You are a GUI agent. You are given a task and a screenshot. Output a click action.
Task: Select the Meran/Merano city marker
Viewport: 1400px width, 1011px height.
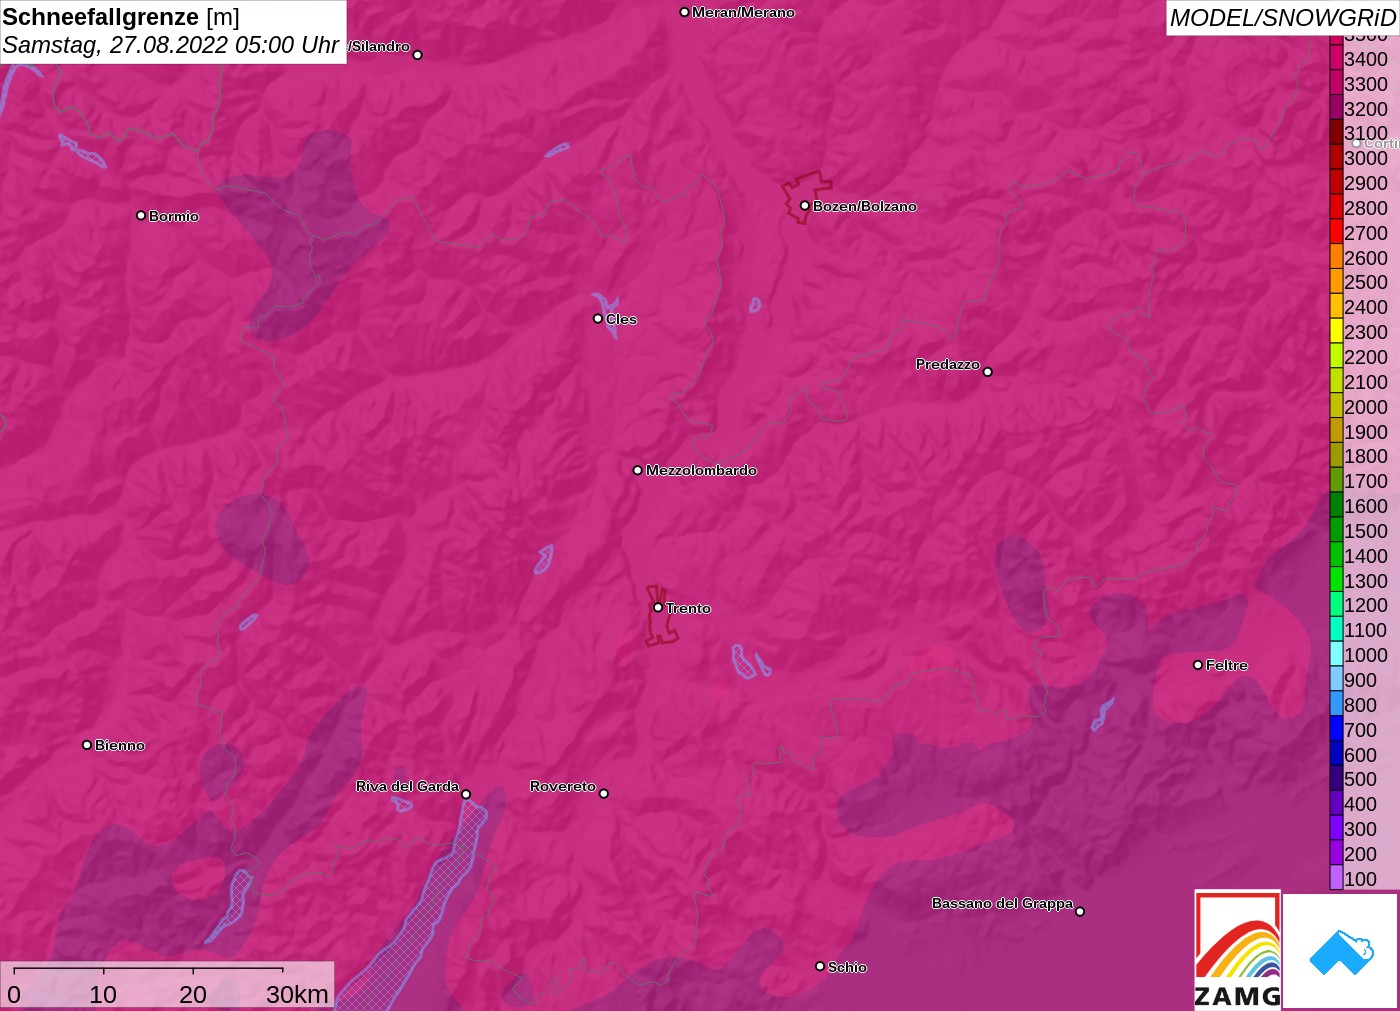(684, 12)
